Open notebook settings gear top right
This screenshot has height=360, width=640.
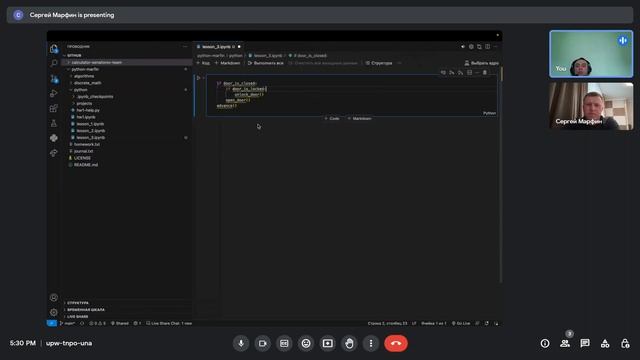(x=471, y=47)
